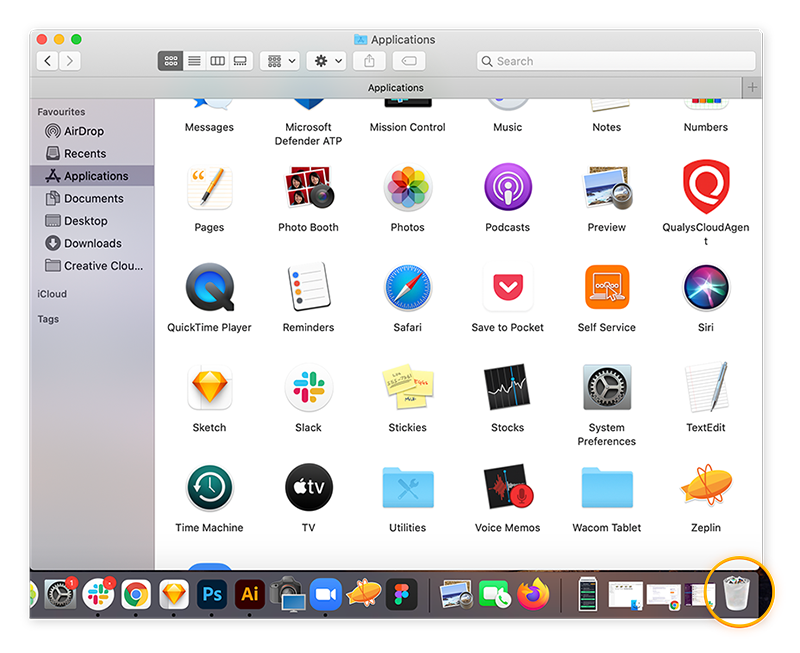Image resolution: width=800 pixels, height=653 pixels.
Task: Switch to column view
Action: pos(217,60)
